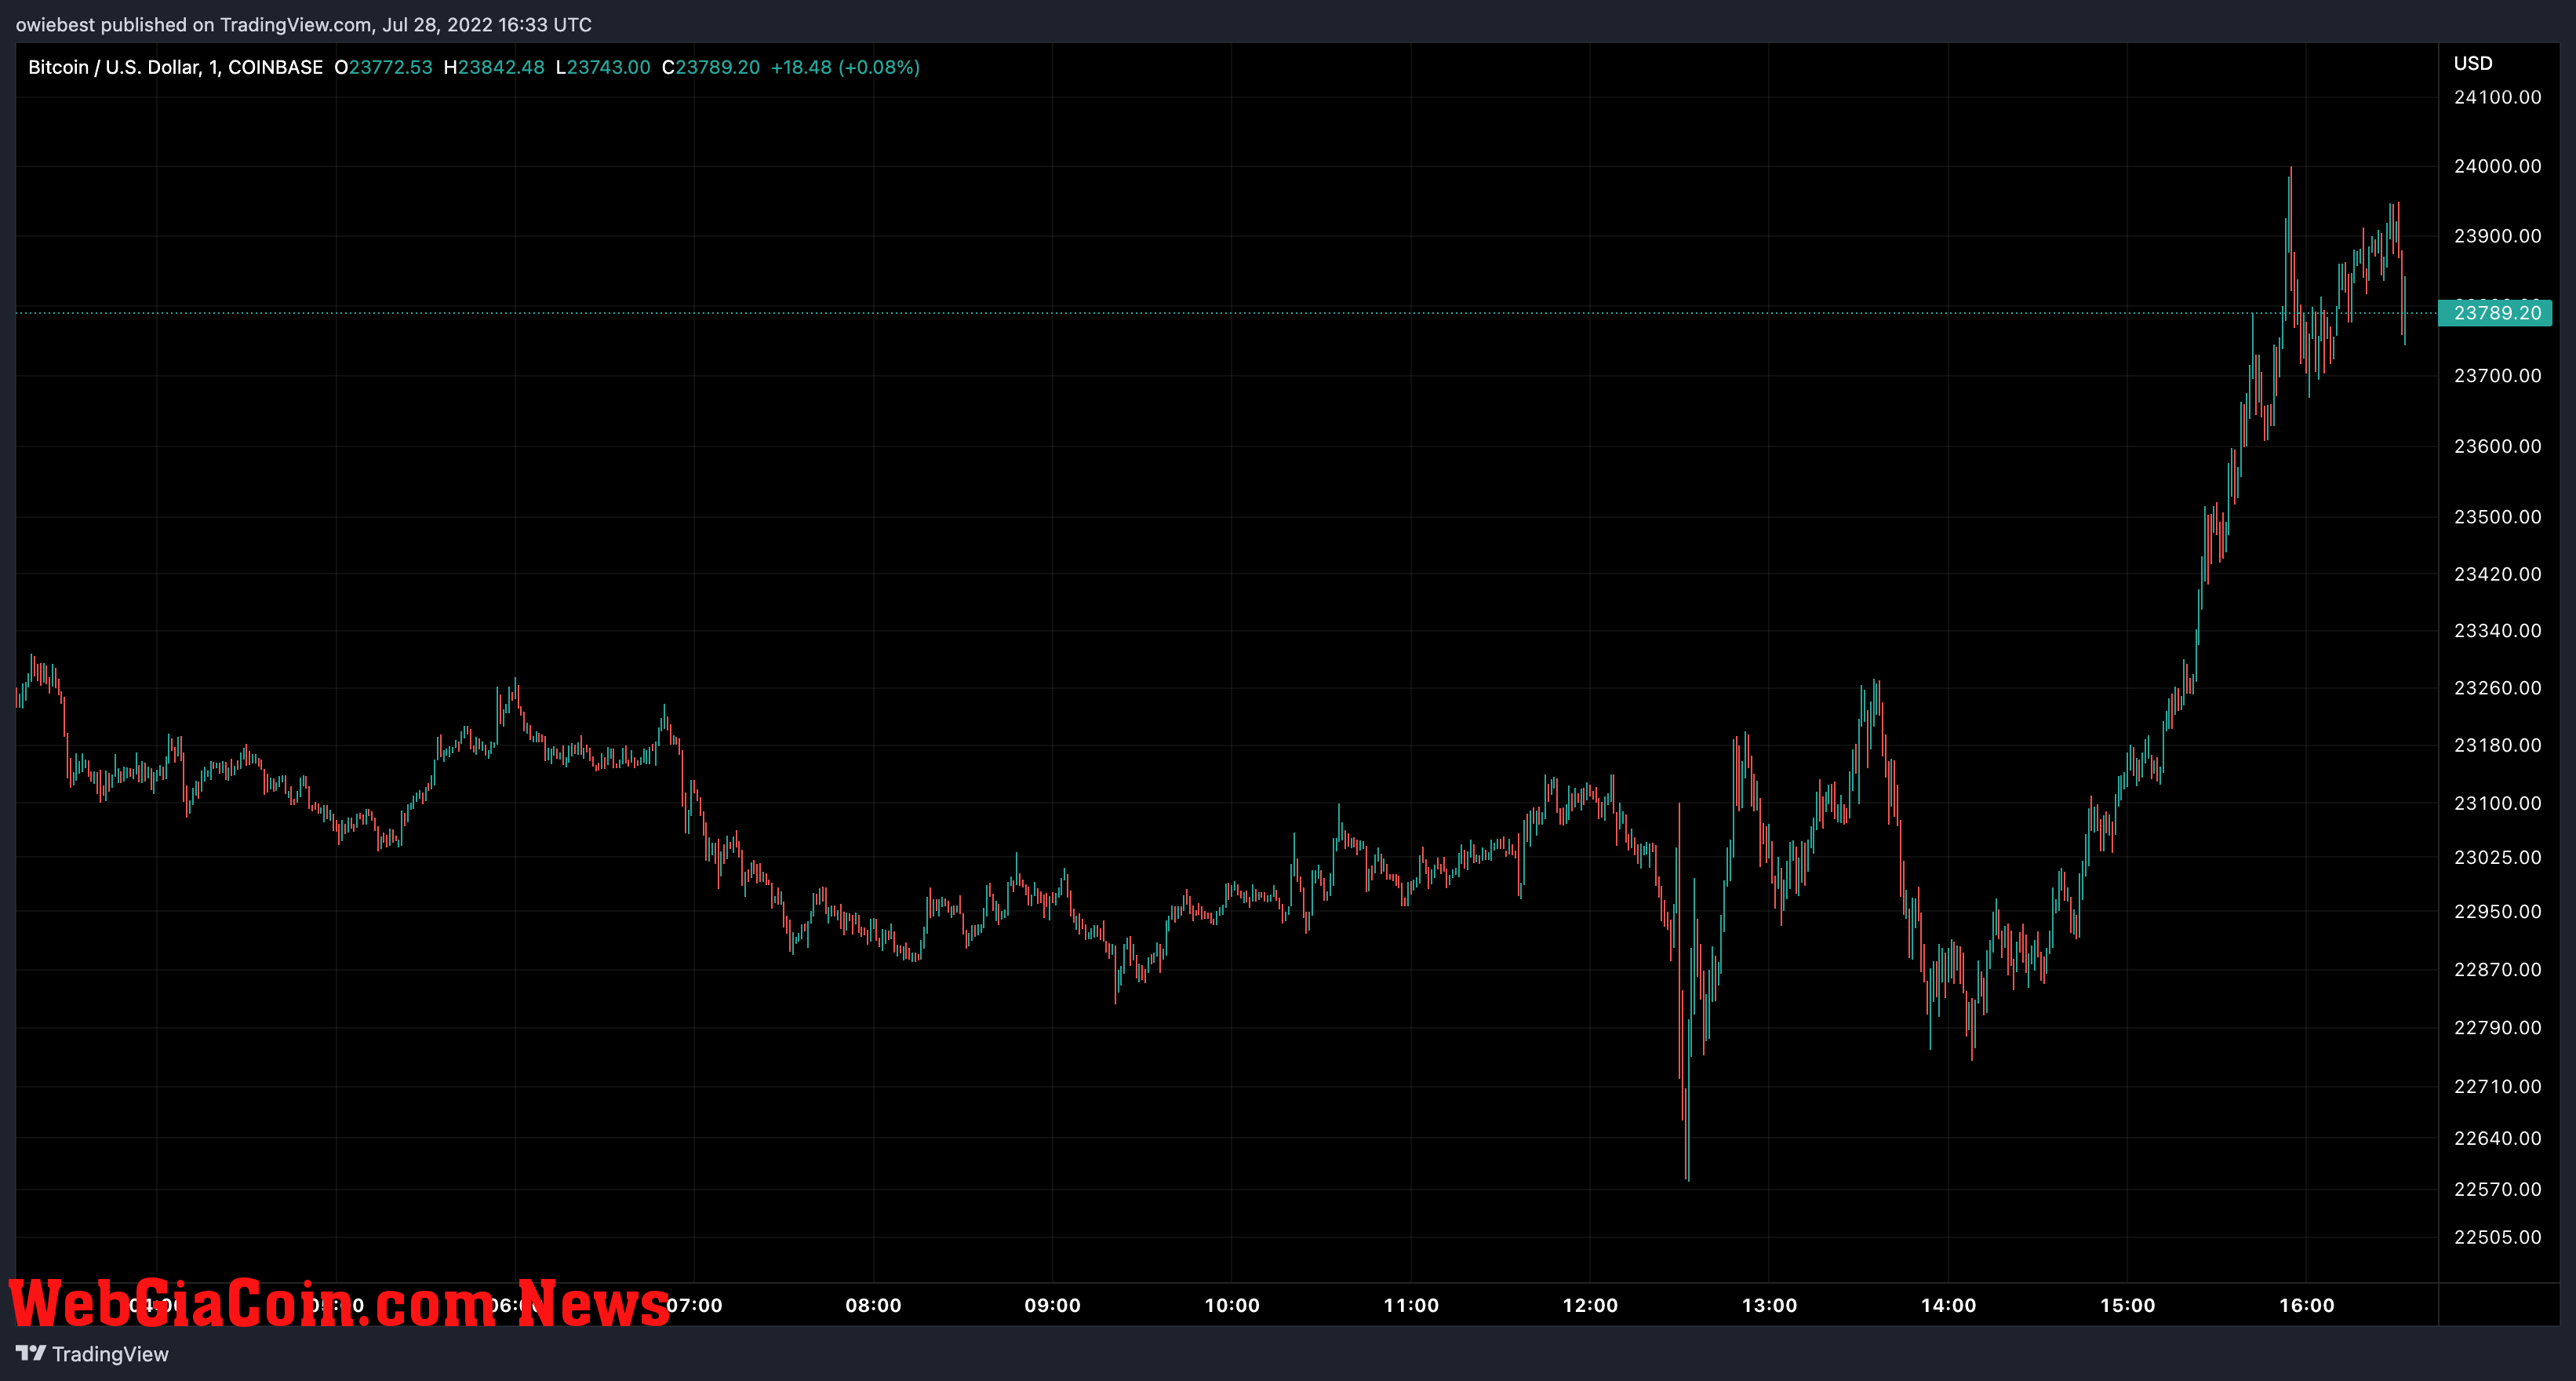Click the close value C23789.20
This screenshot has width=2576, height=1381.
(711, 67)
